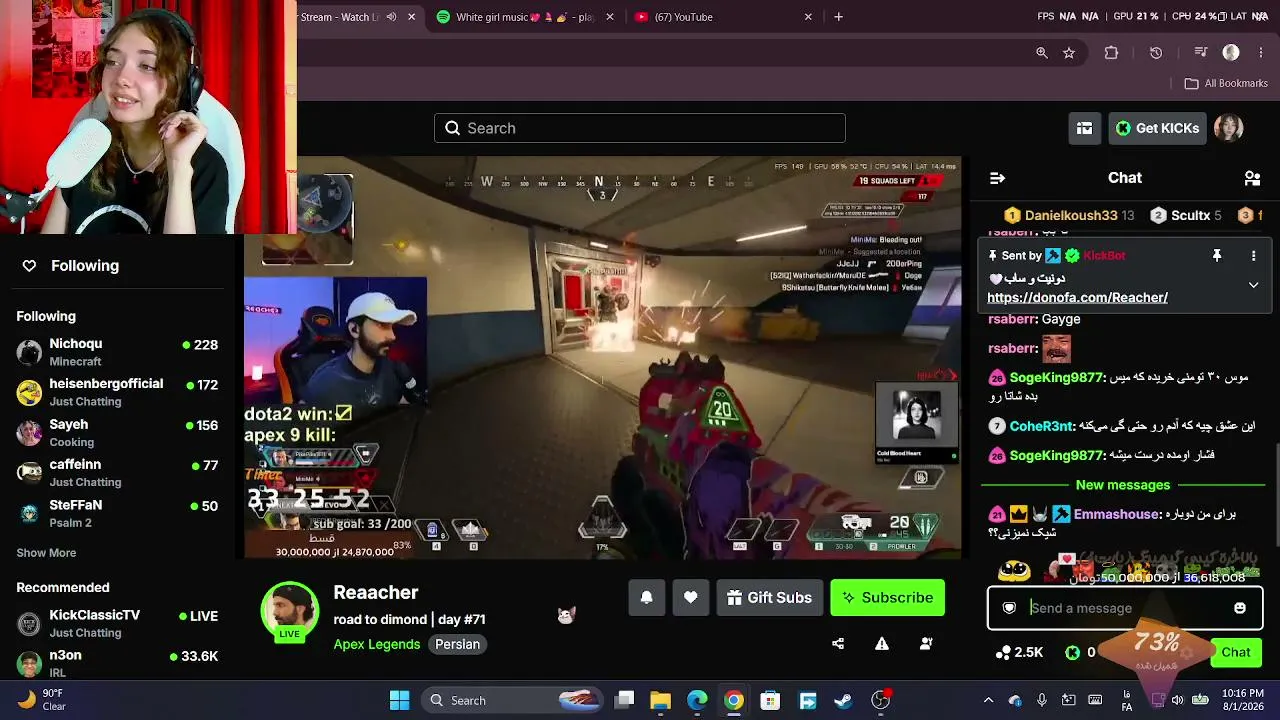Open OBS Studio from taskbar
1280x720 pixels.
(880, 700)
